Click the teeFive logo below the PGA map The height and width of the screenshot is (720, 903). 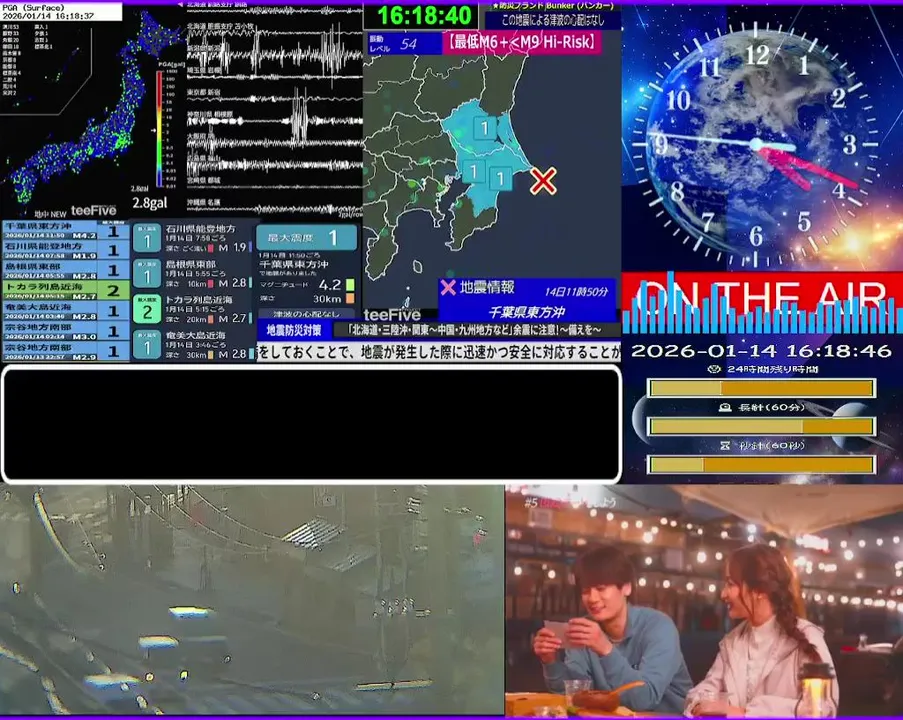(x=93, y=210)
